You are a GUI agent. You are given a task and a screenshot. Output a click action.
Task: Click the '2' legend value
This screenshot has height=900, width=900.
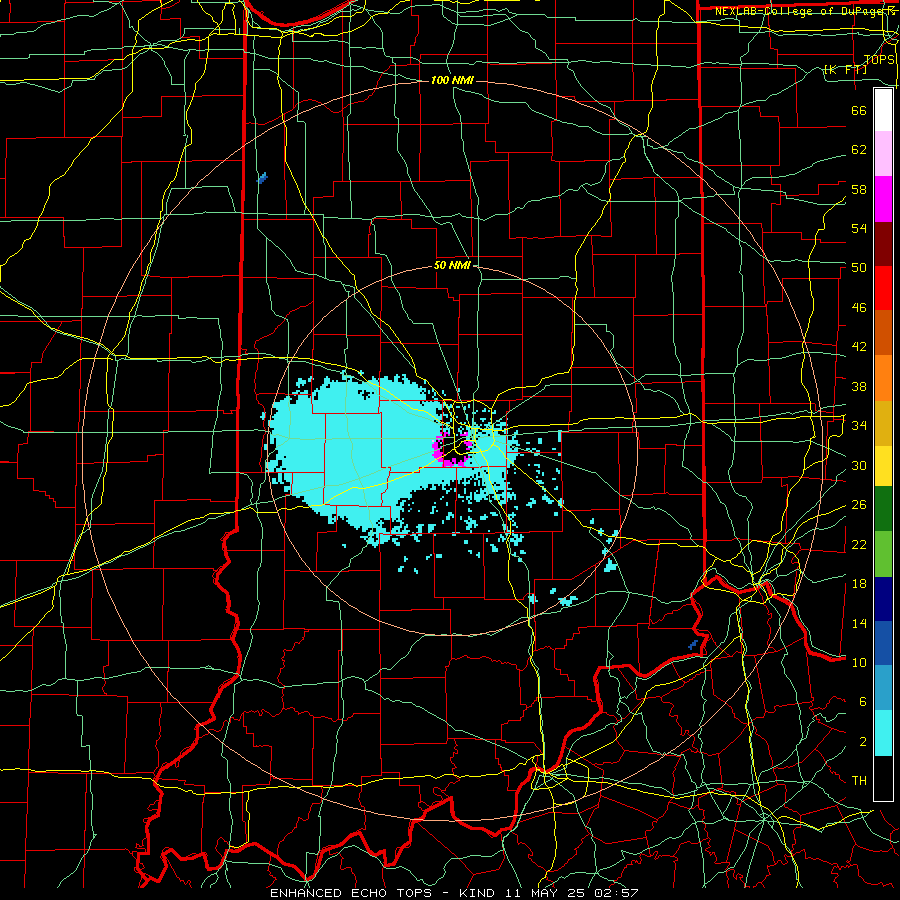(862, 742)
